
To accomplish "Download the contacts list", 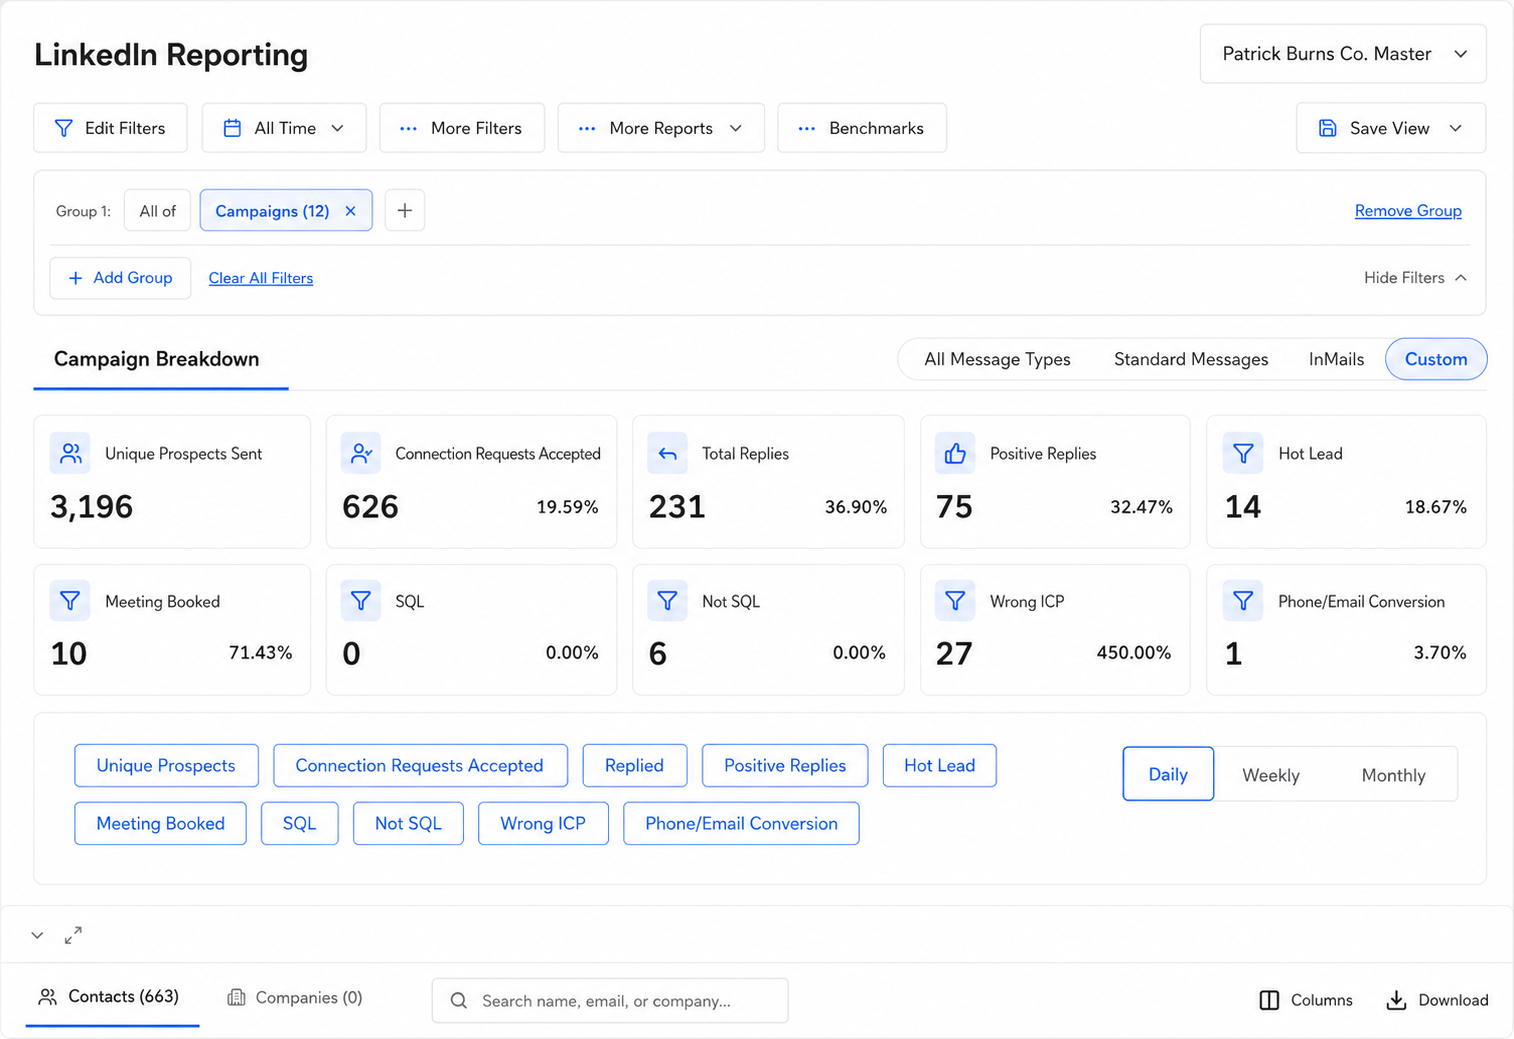I will coord(1437,1000).
